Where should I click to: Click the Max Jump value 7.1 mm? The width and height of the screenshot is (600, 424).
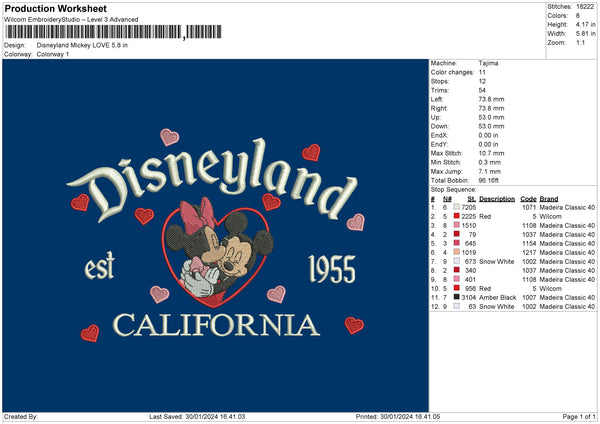(490, 171)
